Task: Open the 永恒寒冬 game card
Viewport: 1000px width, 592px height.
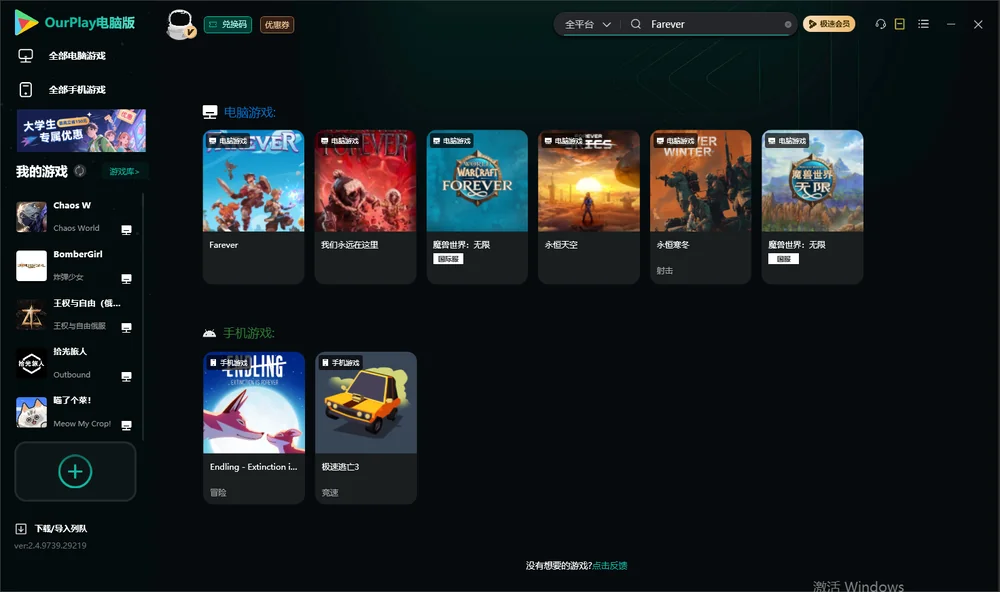Action: (700, 207)
